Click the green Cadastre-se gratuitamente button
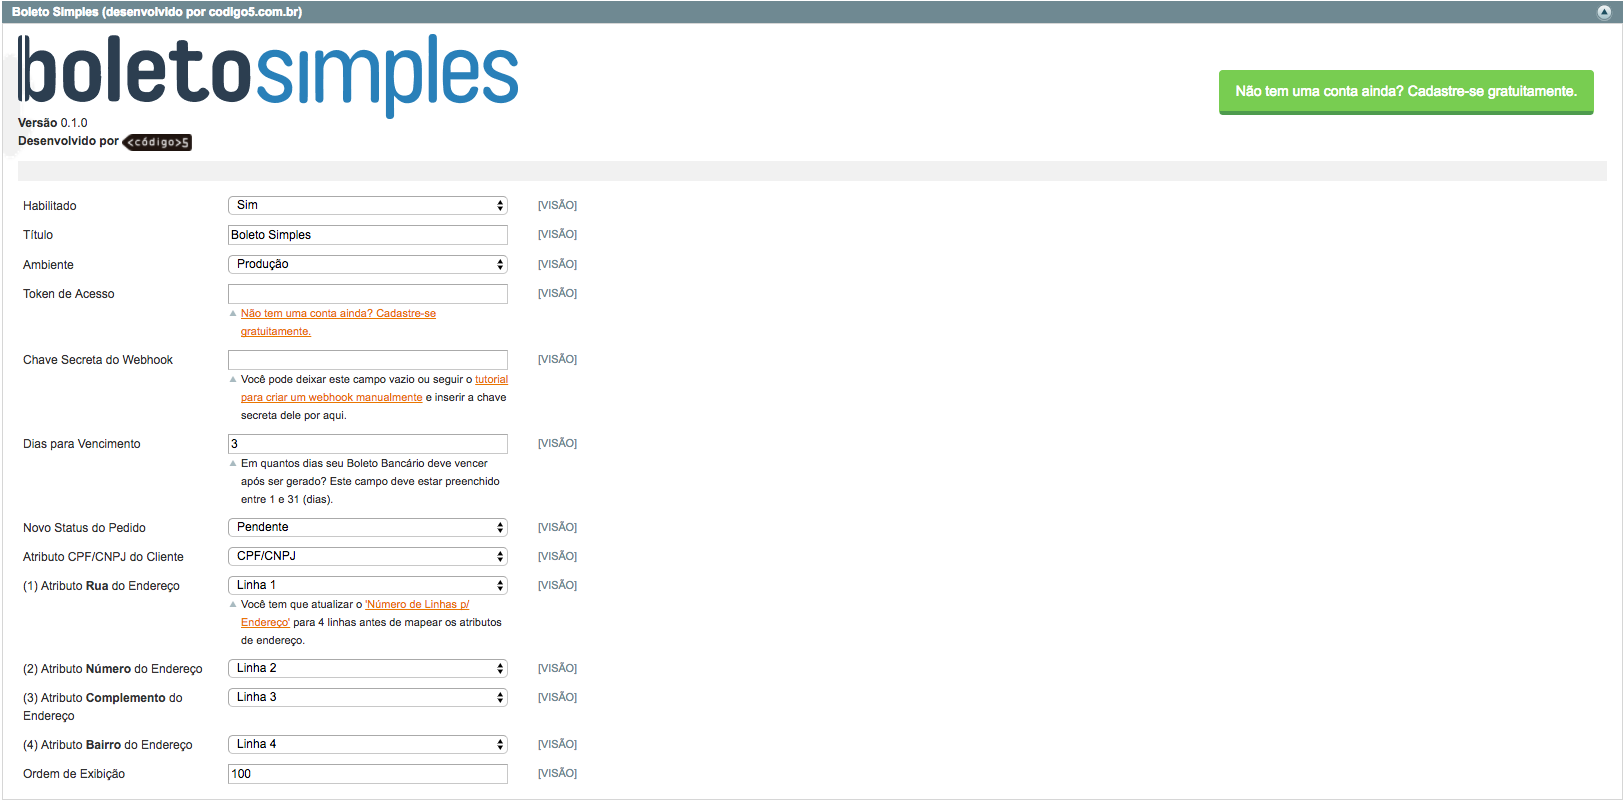1624x801 pixels. (x=1406, y=92)
